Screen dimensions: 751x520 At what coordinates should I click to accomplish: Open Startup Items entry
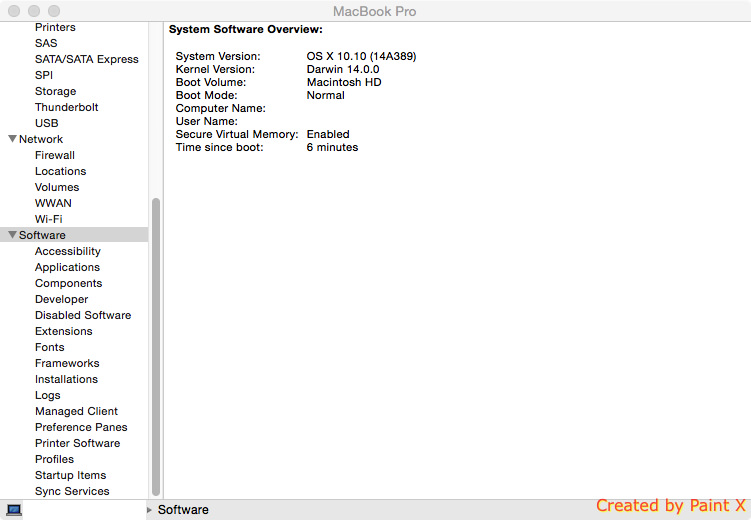tap(70, 475)
